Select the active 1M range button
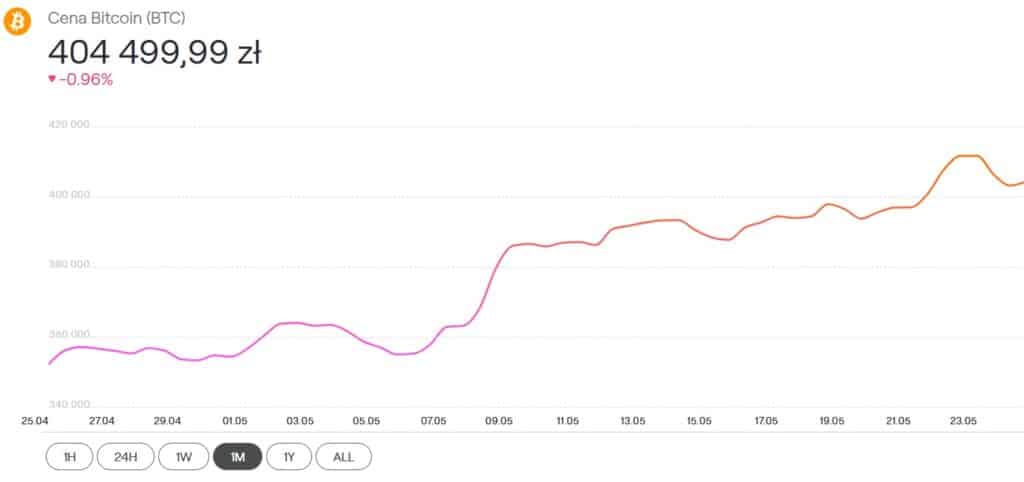The image size is (1024, 482). tap(237, 457)
